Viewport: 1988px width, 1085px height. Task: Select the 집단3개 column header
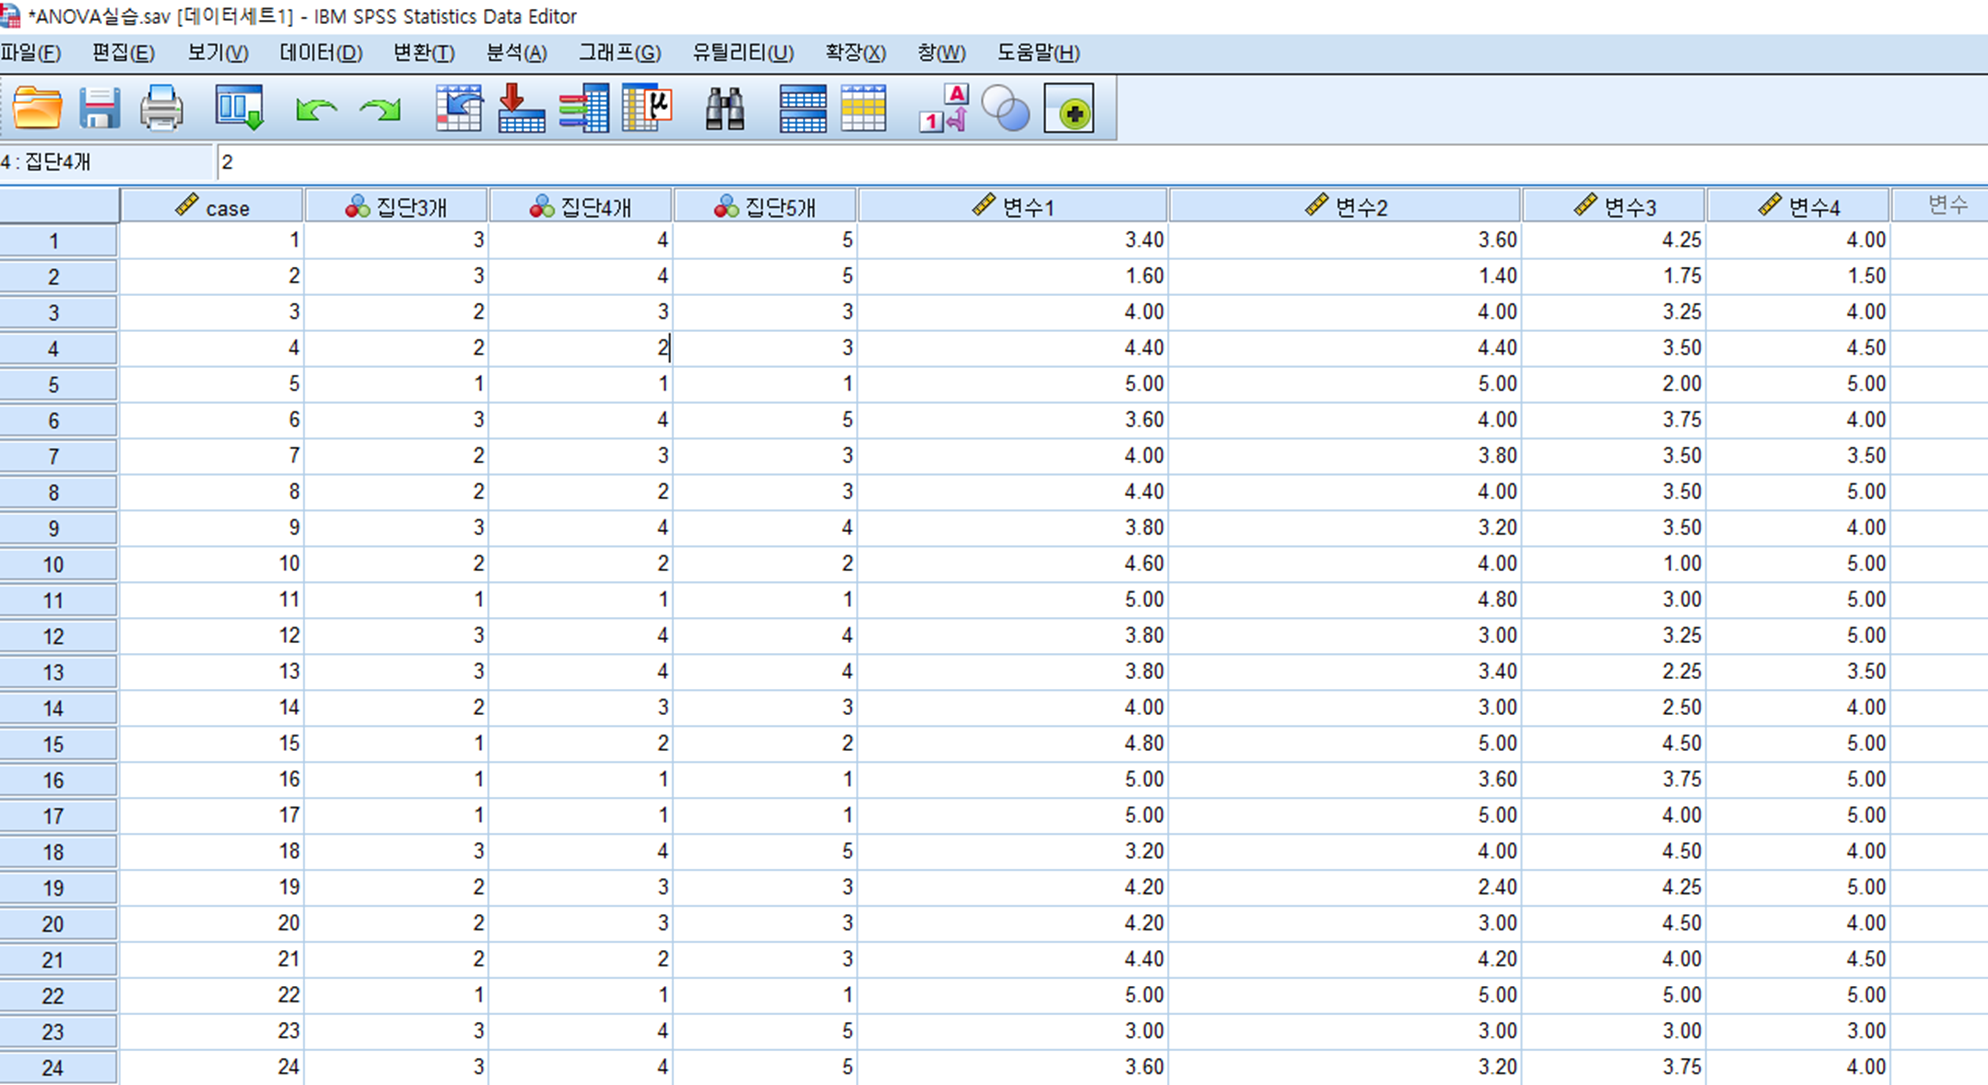397,207
